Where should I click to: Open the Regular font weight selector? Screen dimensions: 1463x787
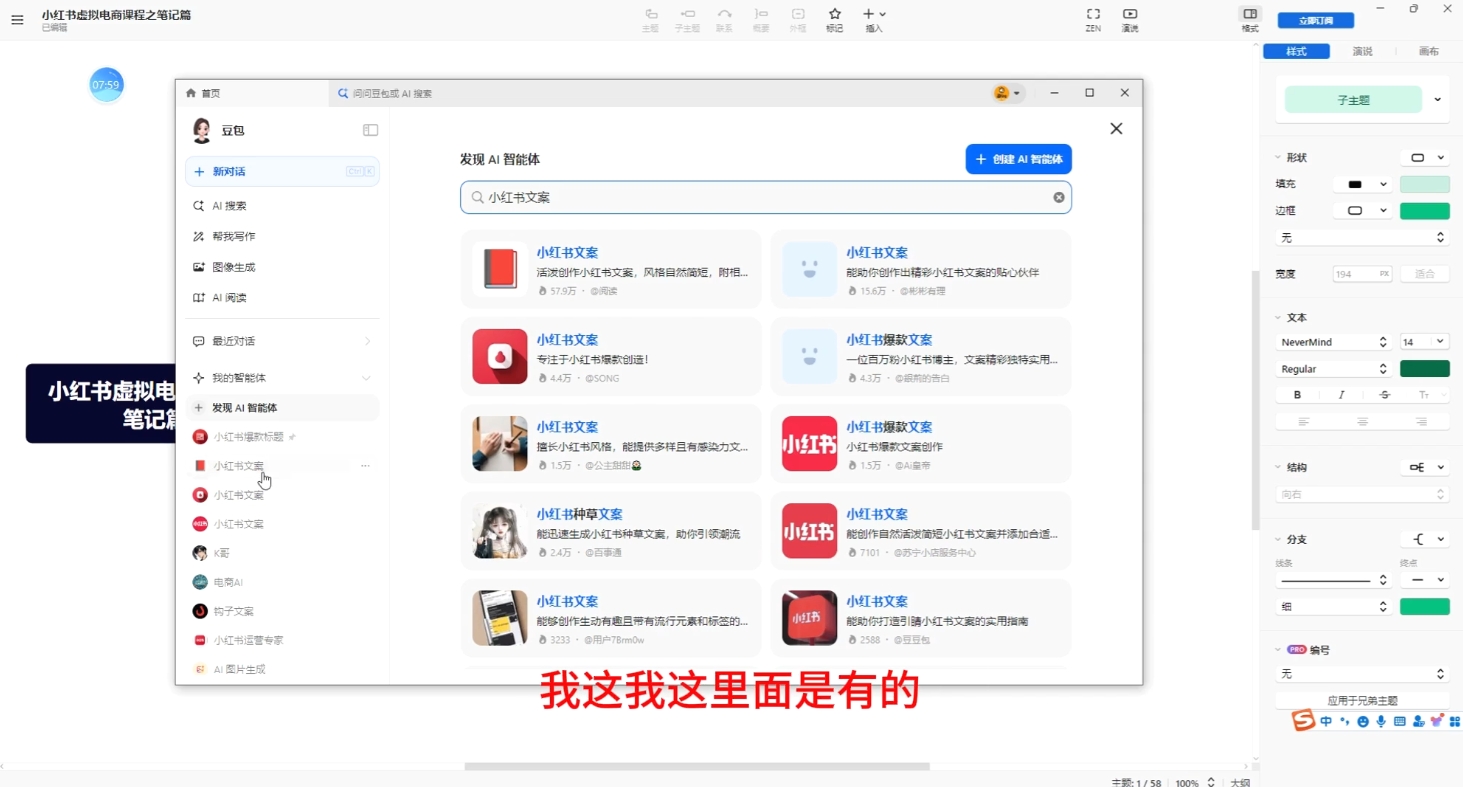coord(1334,369)
